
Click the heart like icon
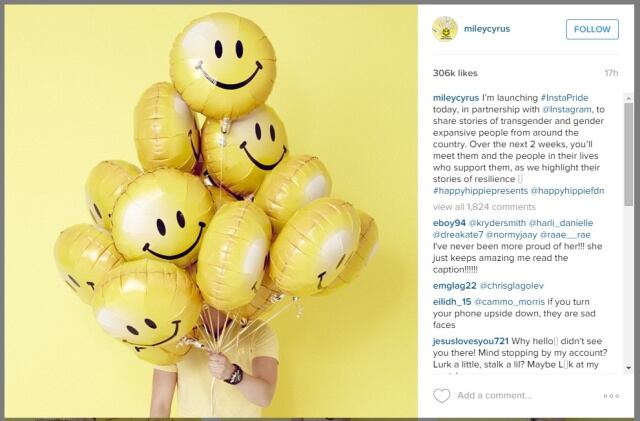point(441,396)
